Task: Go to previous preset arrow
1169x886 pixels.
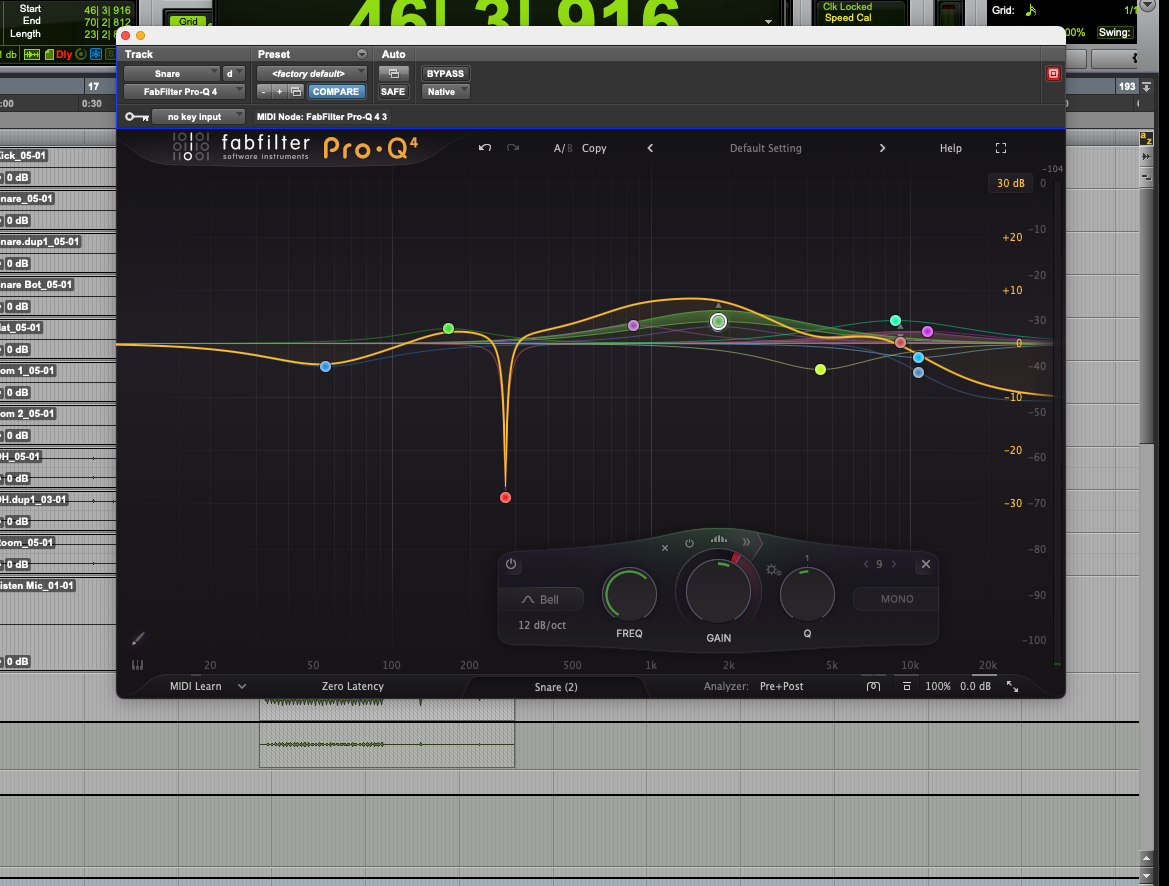Action: point(650,148)
